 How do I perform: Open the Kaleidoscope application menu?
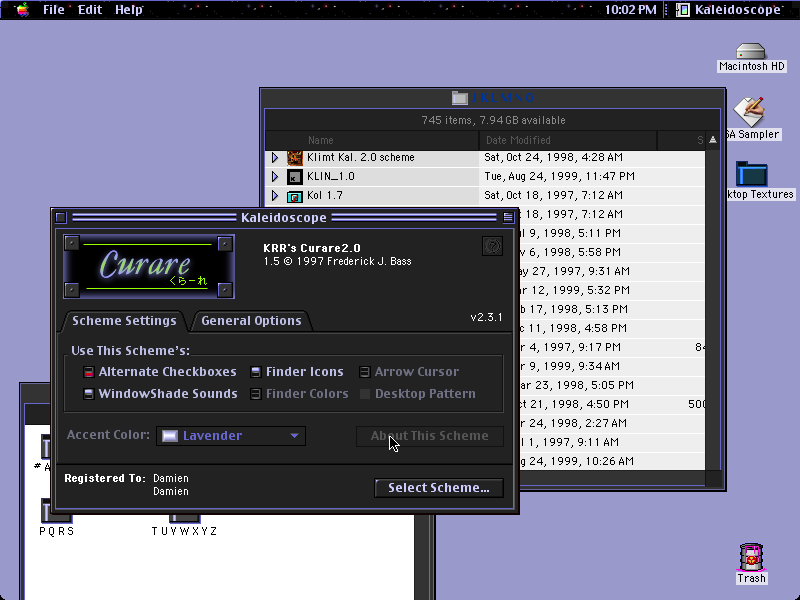[x=729, y=10]
